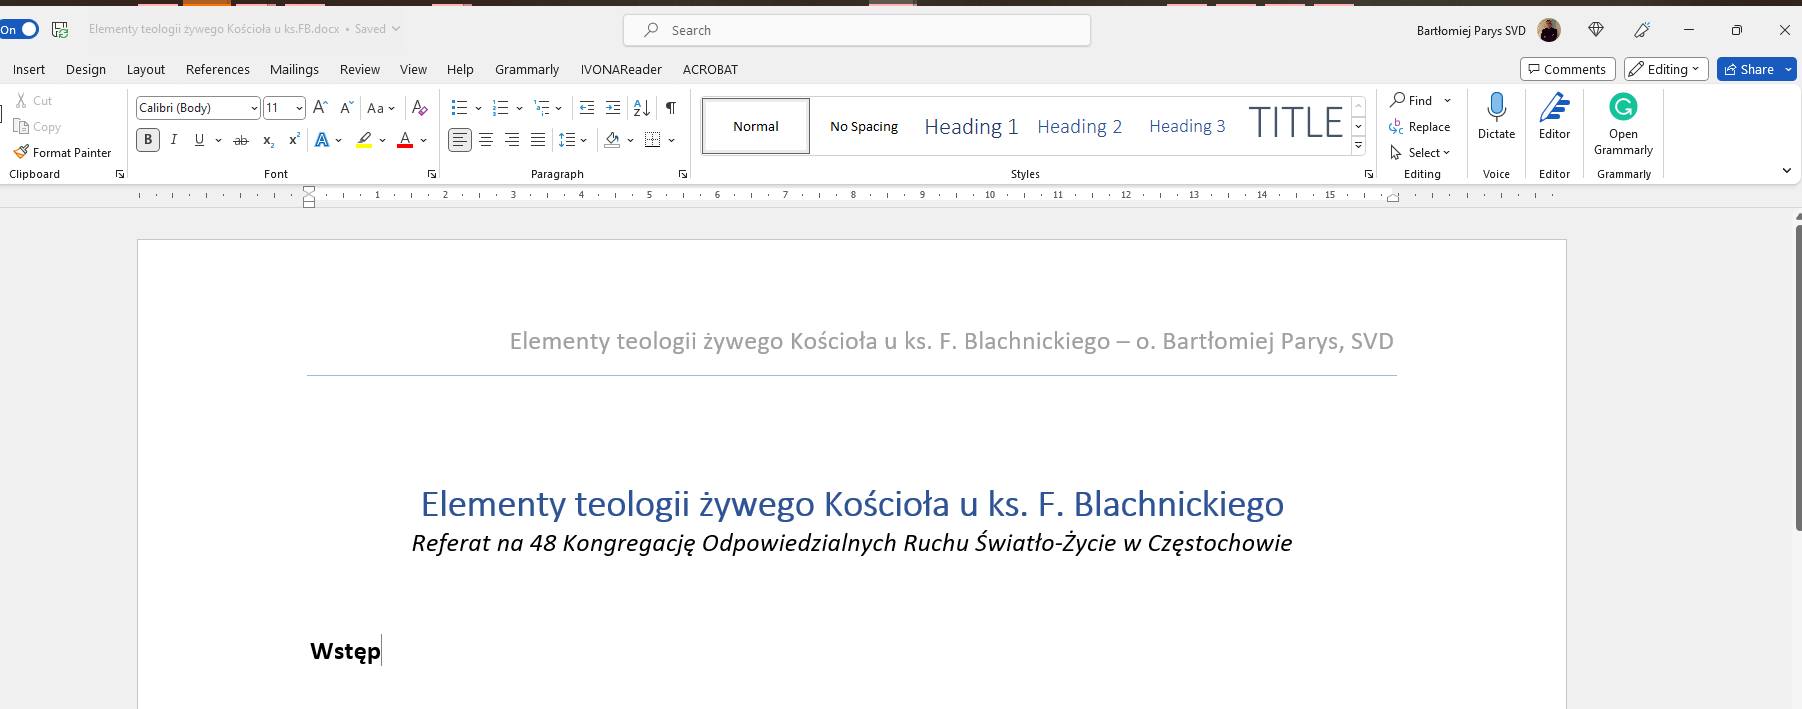Click Text Effects icon
1802x709 pixels.
[322, 140]
